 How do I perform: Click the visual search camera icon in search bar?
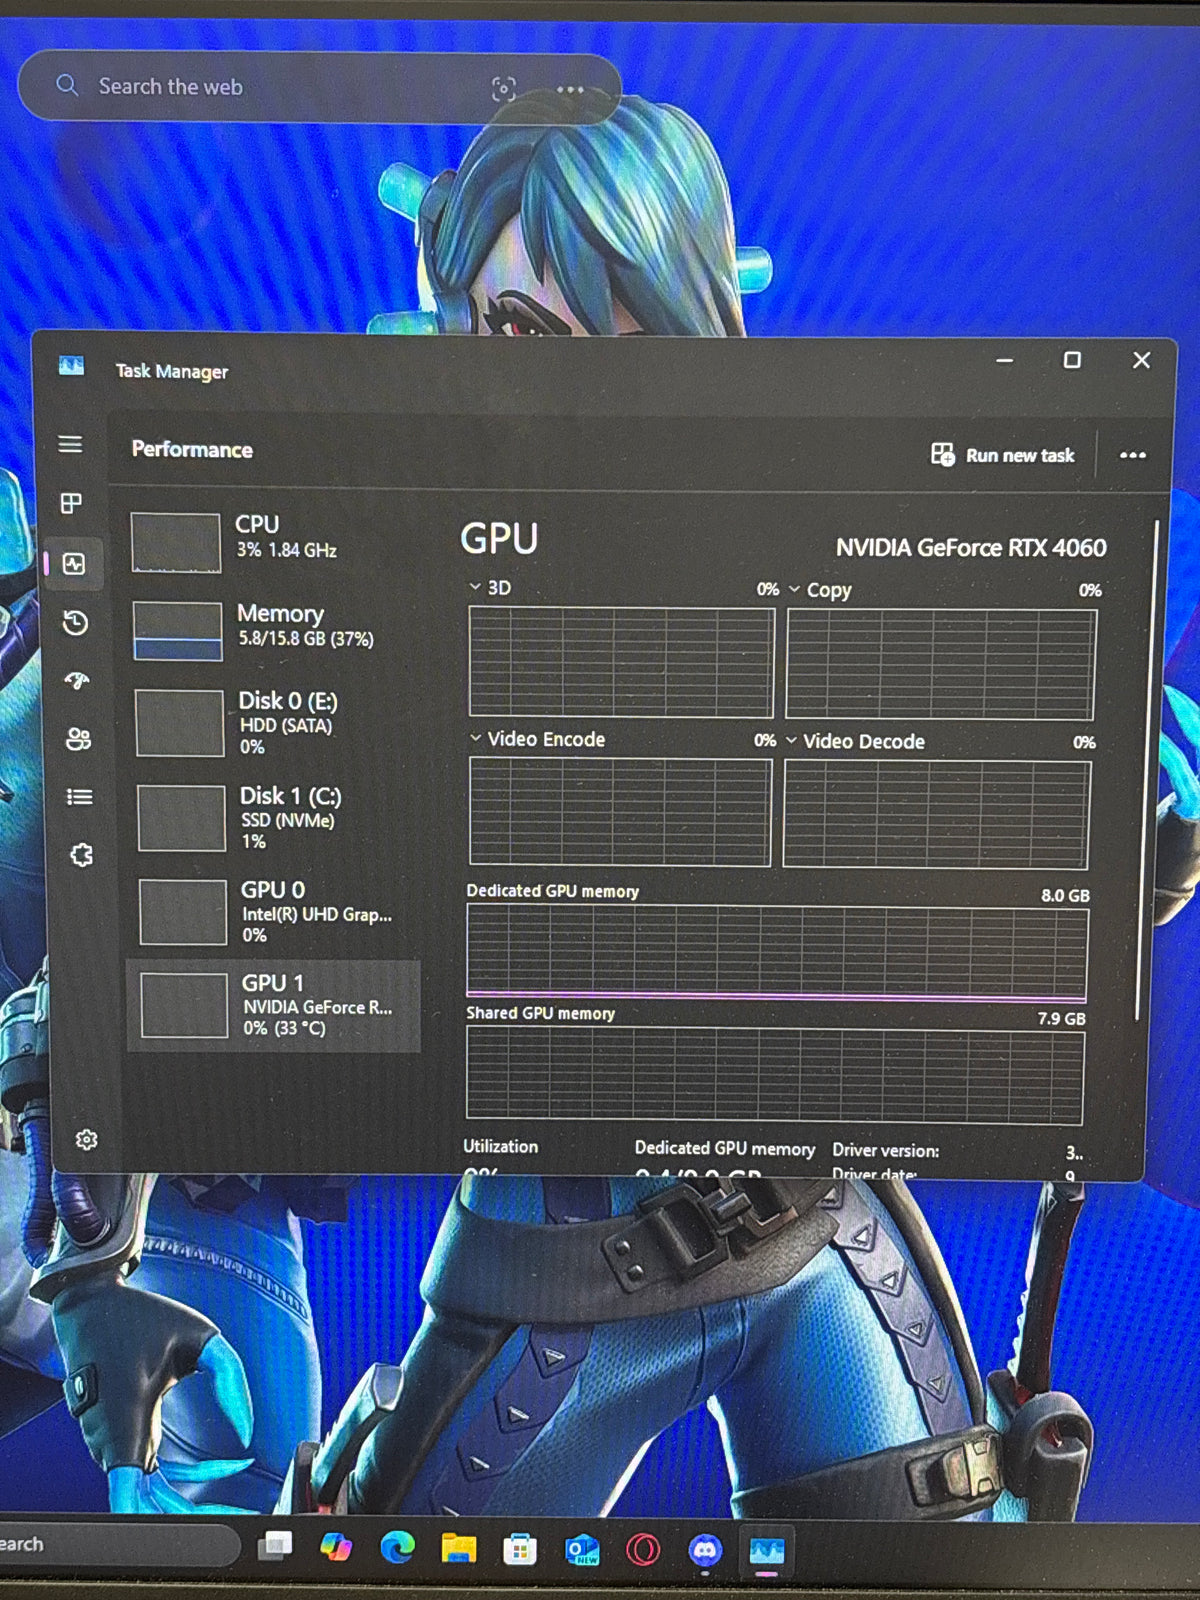point(503,89)
